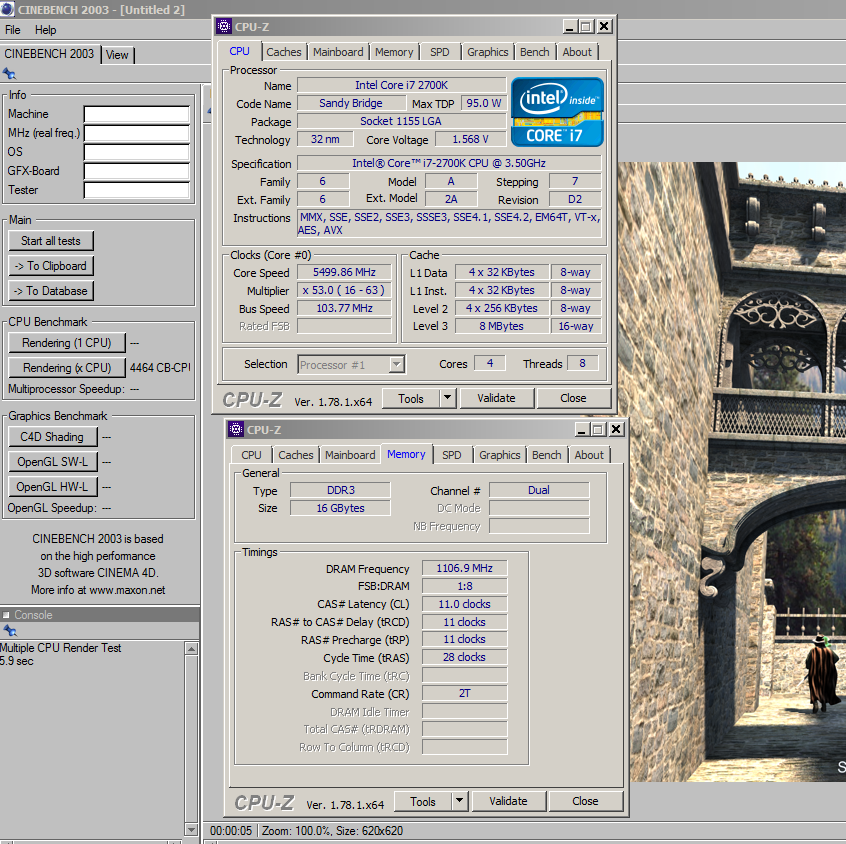Viewport: 846px width, 844px height.
Task: Click the console scrollbar down arrow
Action: point(191,829)
